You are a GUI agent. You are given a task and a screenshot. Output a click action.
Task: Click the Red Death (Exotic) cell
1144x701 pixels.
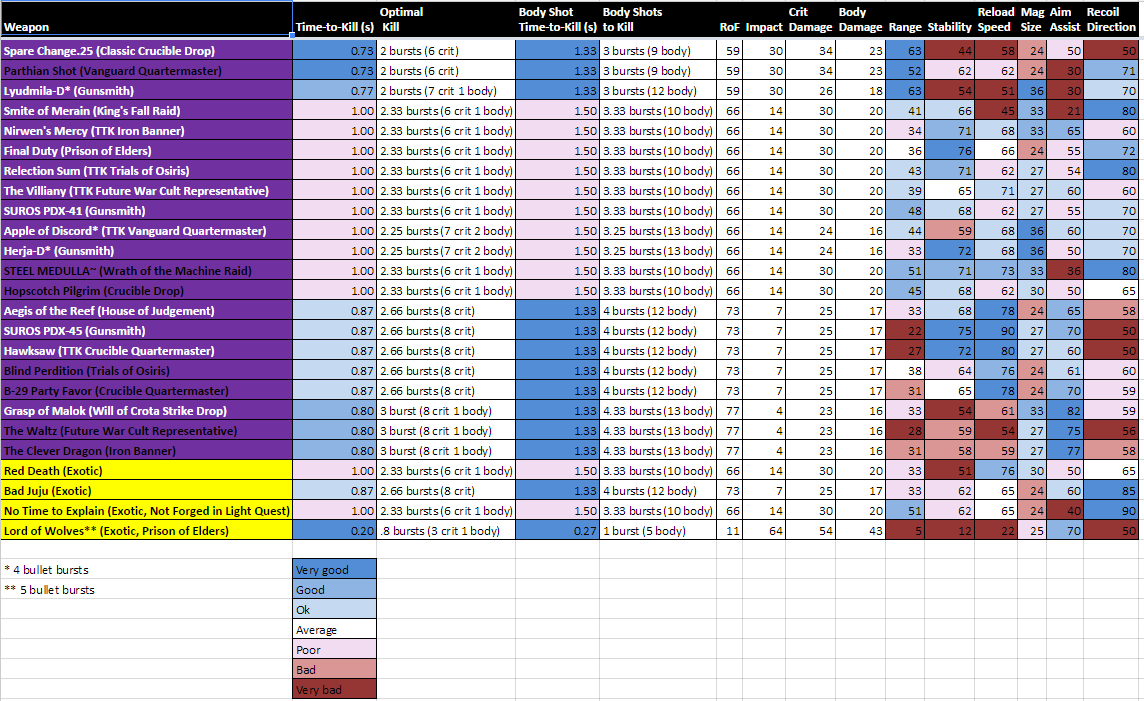147,470
